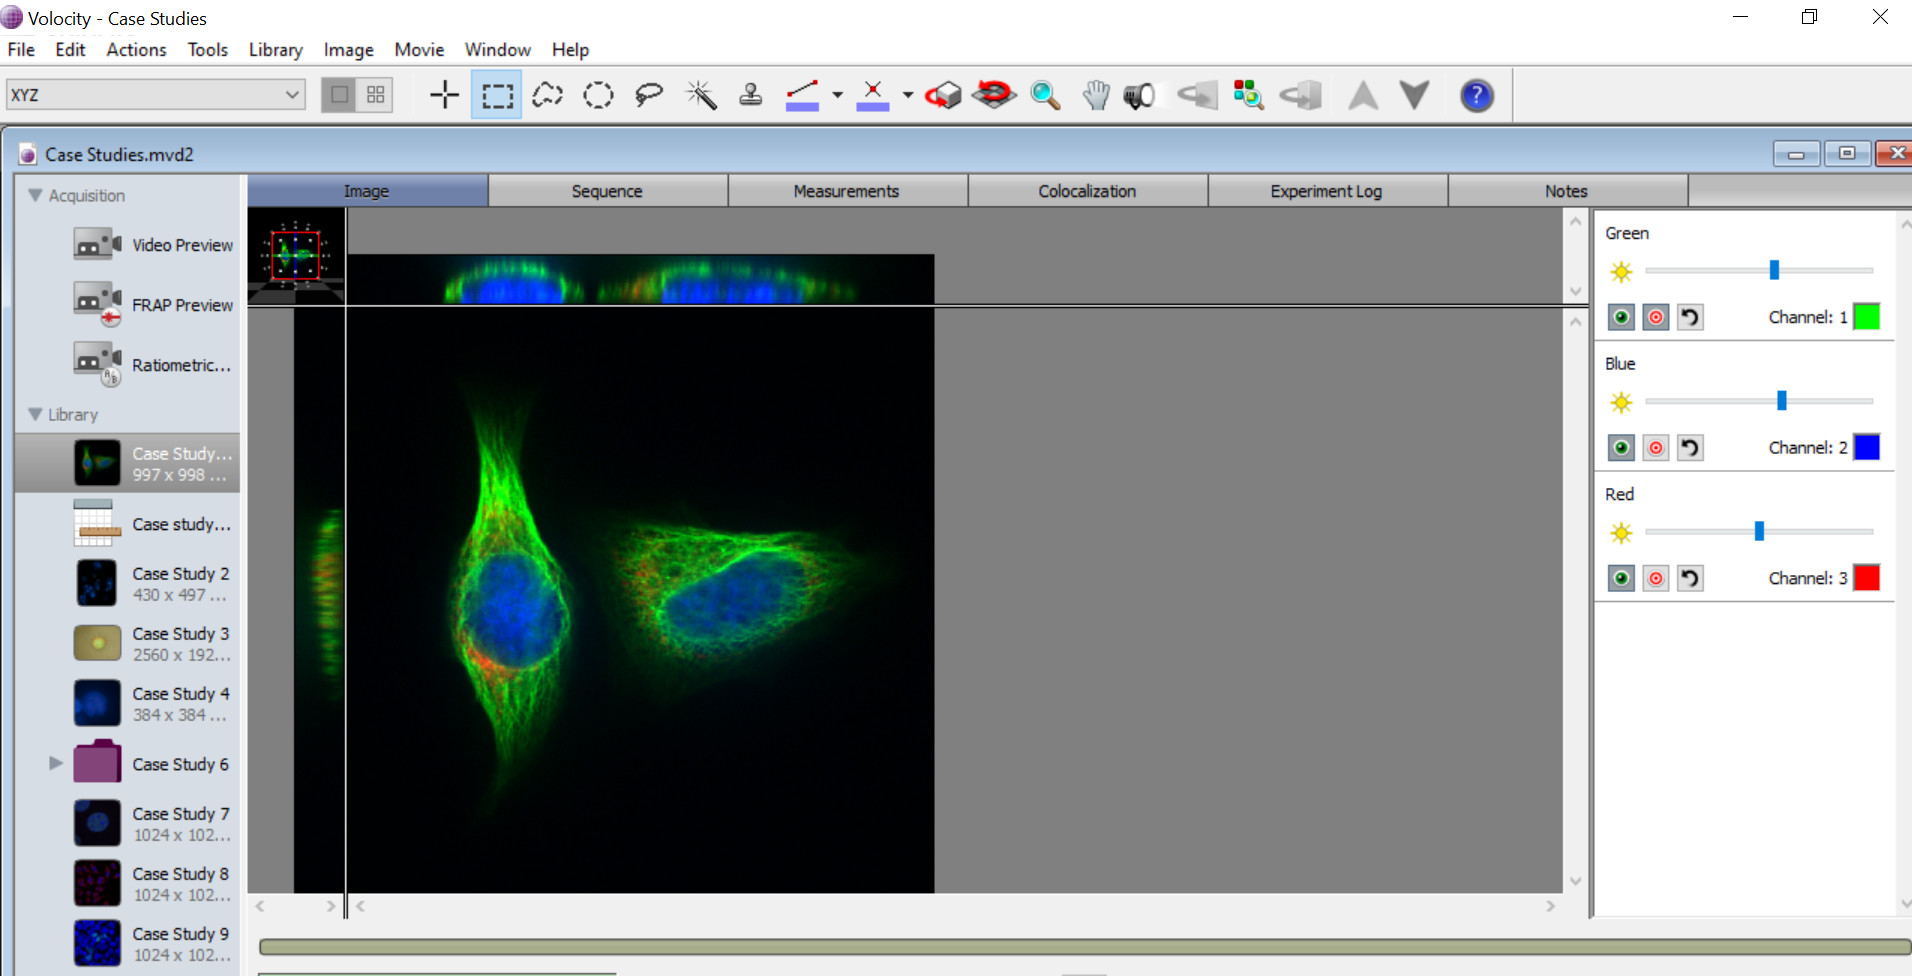Expand Case Study 6 in the library
1912x976 pixels.
(55, 763)
